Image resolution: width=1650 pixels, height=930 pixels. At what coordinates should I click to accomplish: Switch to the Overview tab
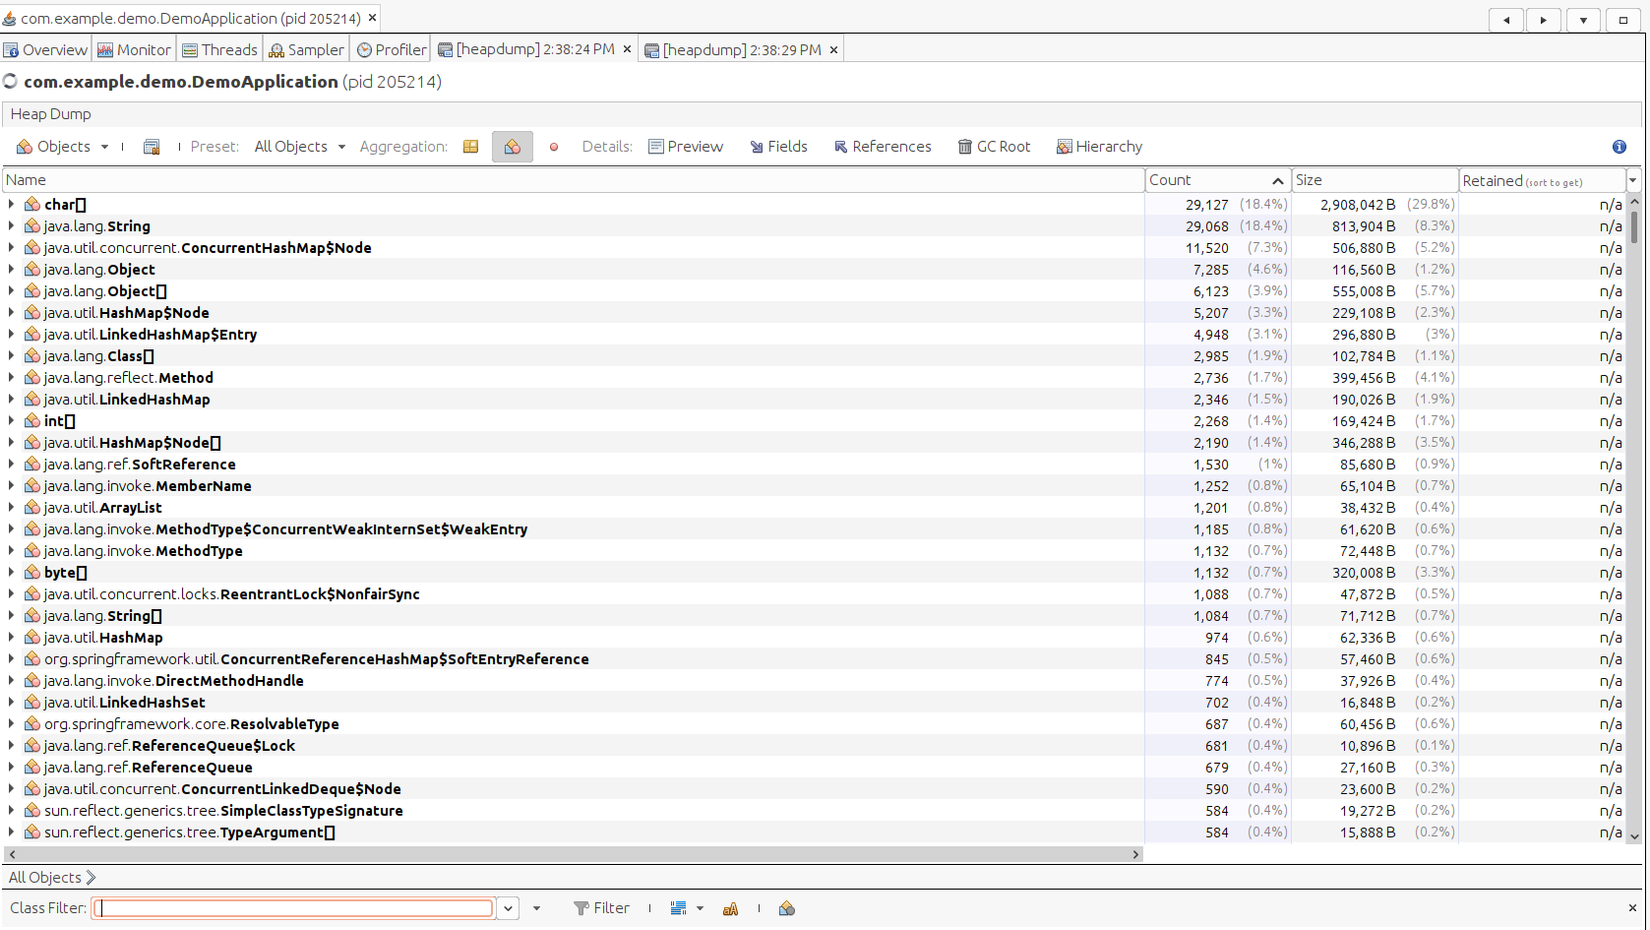pos(46,50)
